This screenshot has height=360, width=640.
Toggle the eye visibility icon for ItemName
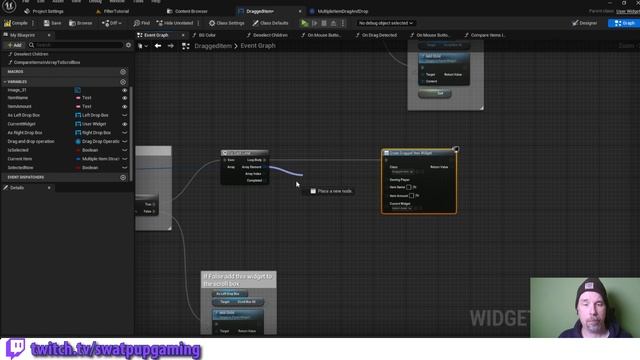pyautogui.click(x=124, y=98)
